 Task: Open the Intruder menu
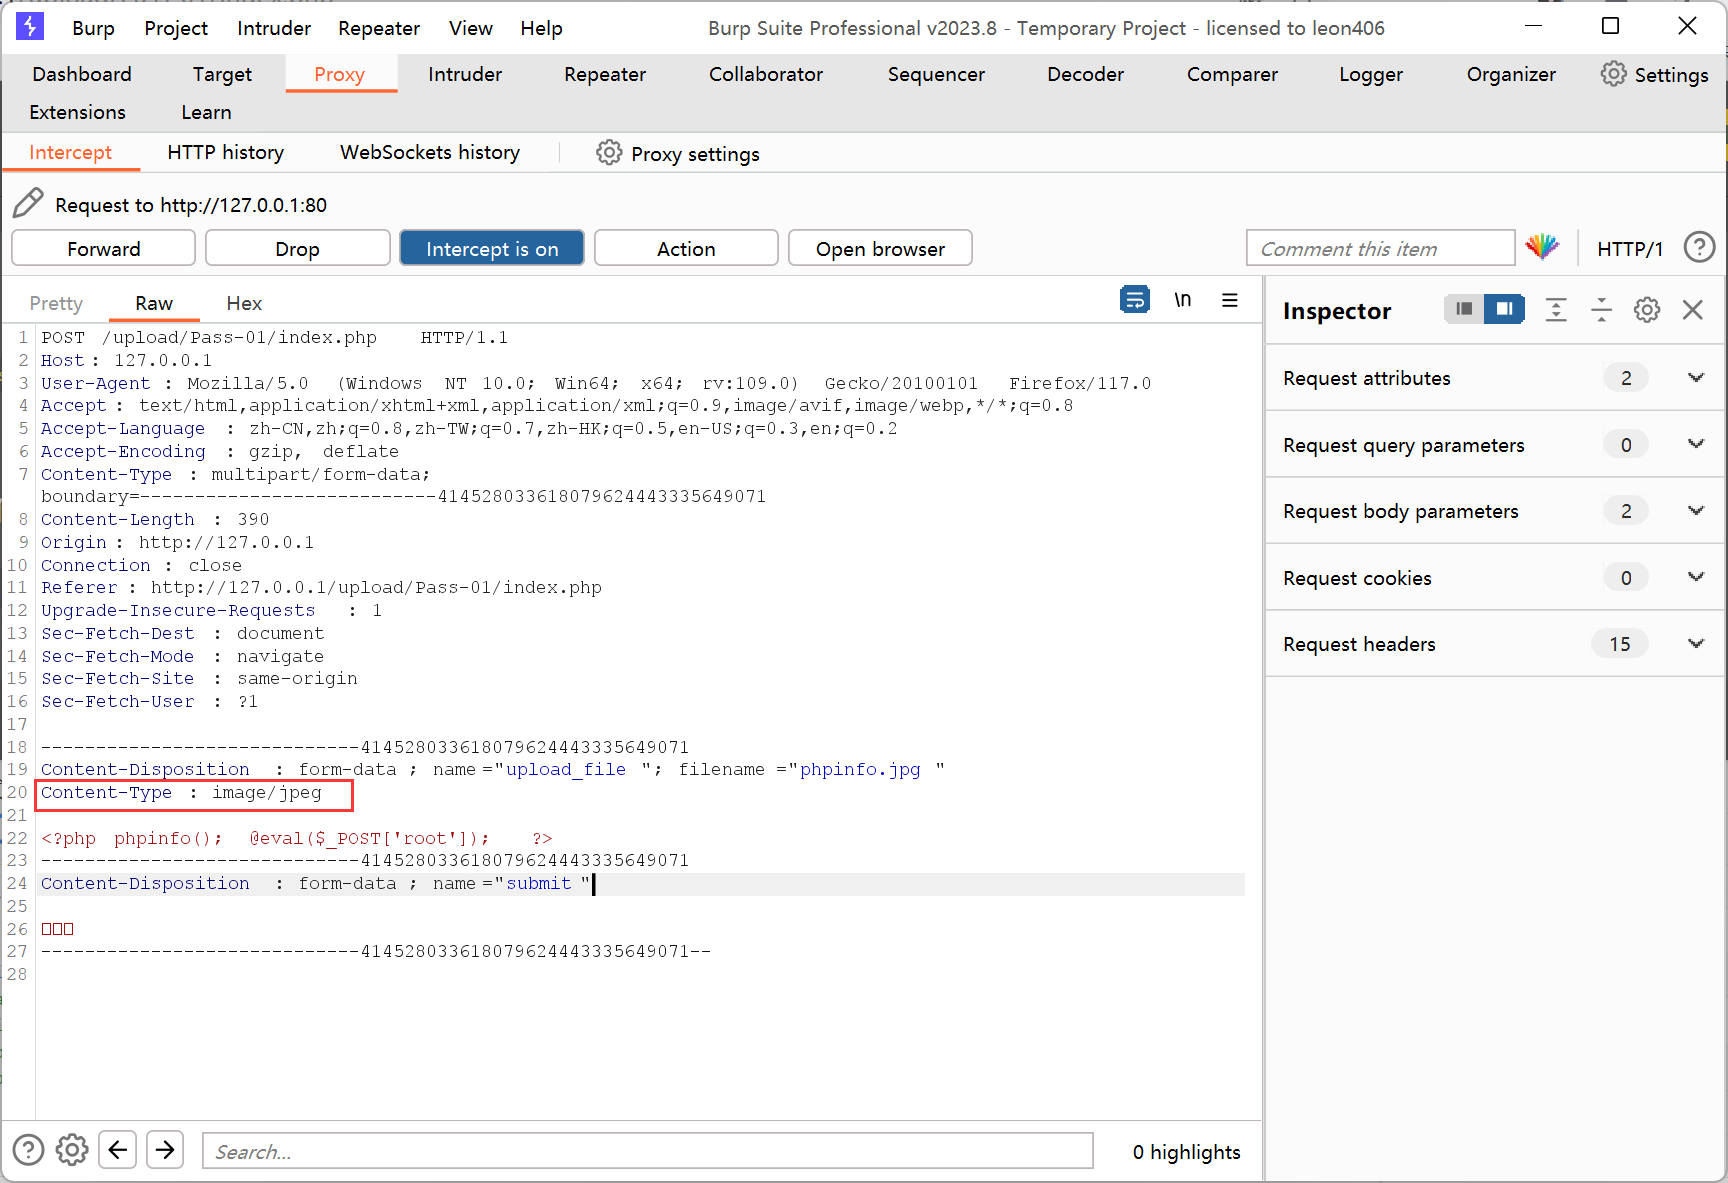[x=274, y=28]
